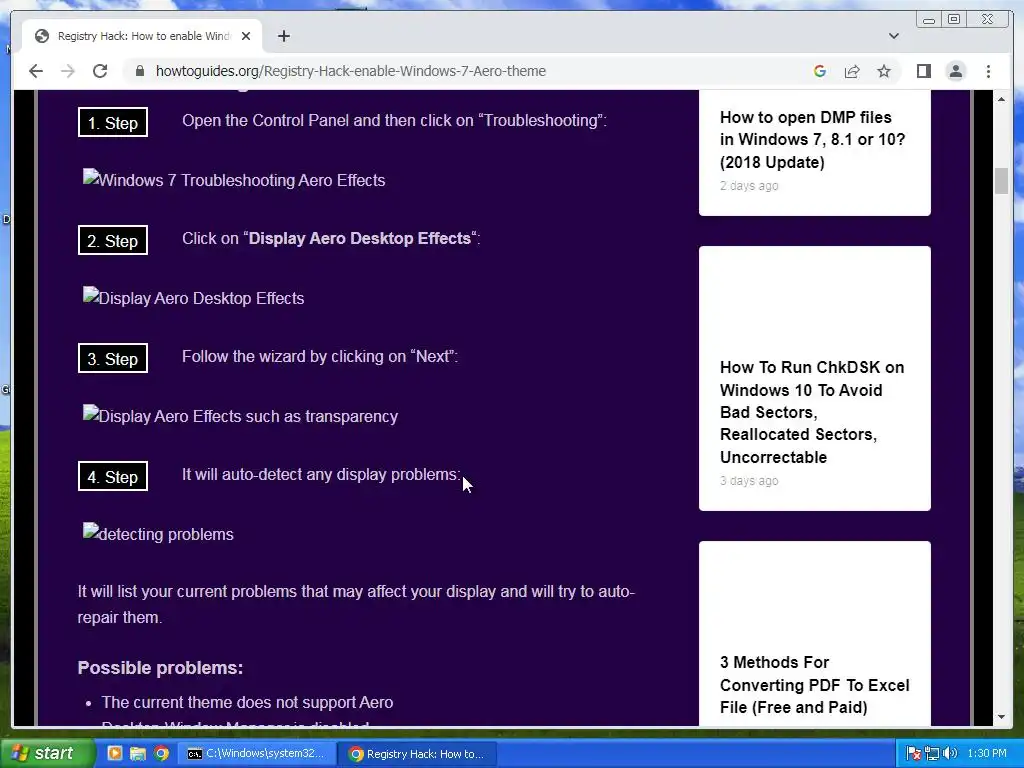This screenshot has height=768, width=1024.
Task: Click security alert tray icon
Action: [x=914, y=754]
